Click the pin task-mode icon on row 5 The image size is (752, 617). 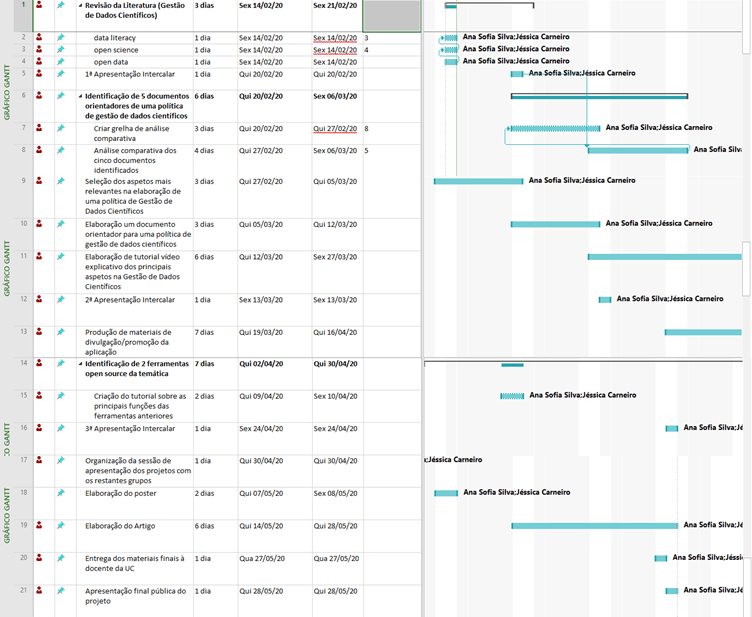pos(60,73)
